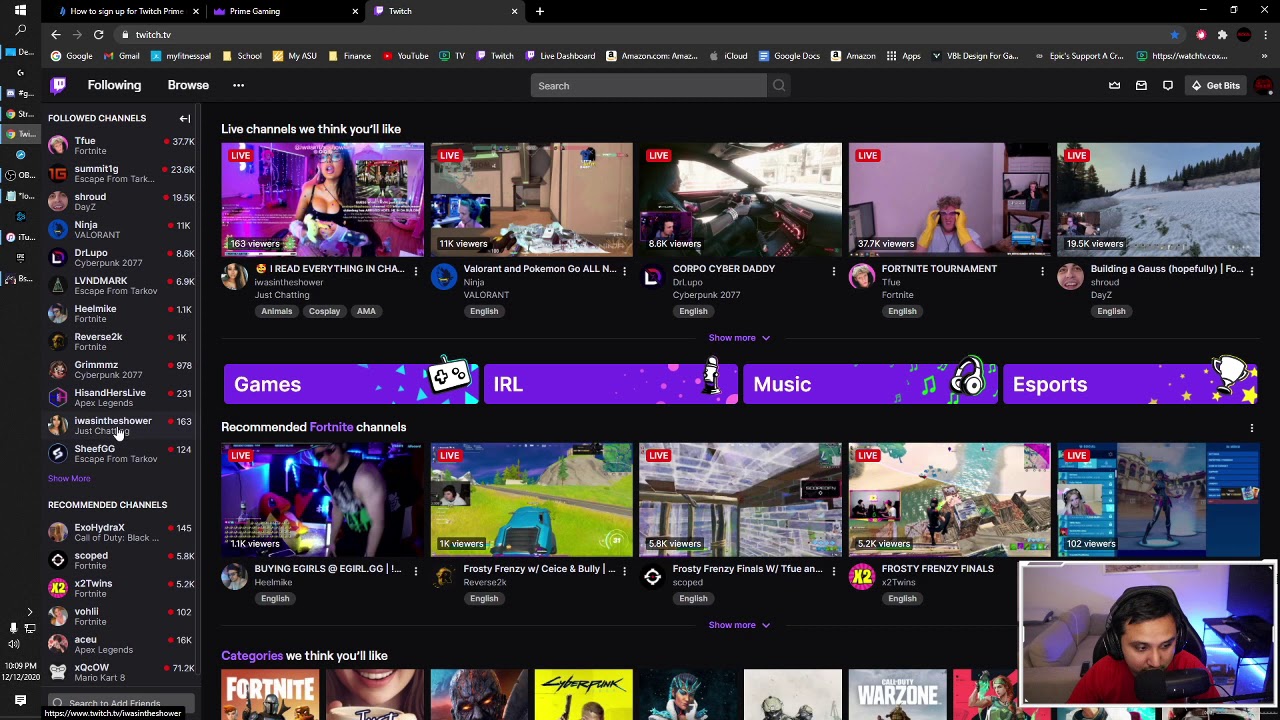Open the more options dots in navigation

[x=238, y=85]
